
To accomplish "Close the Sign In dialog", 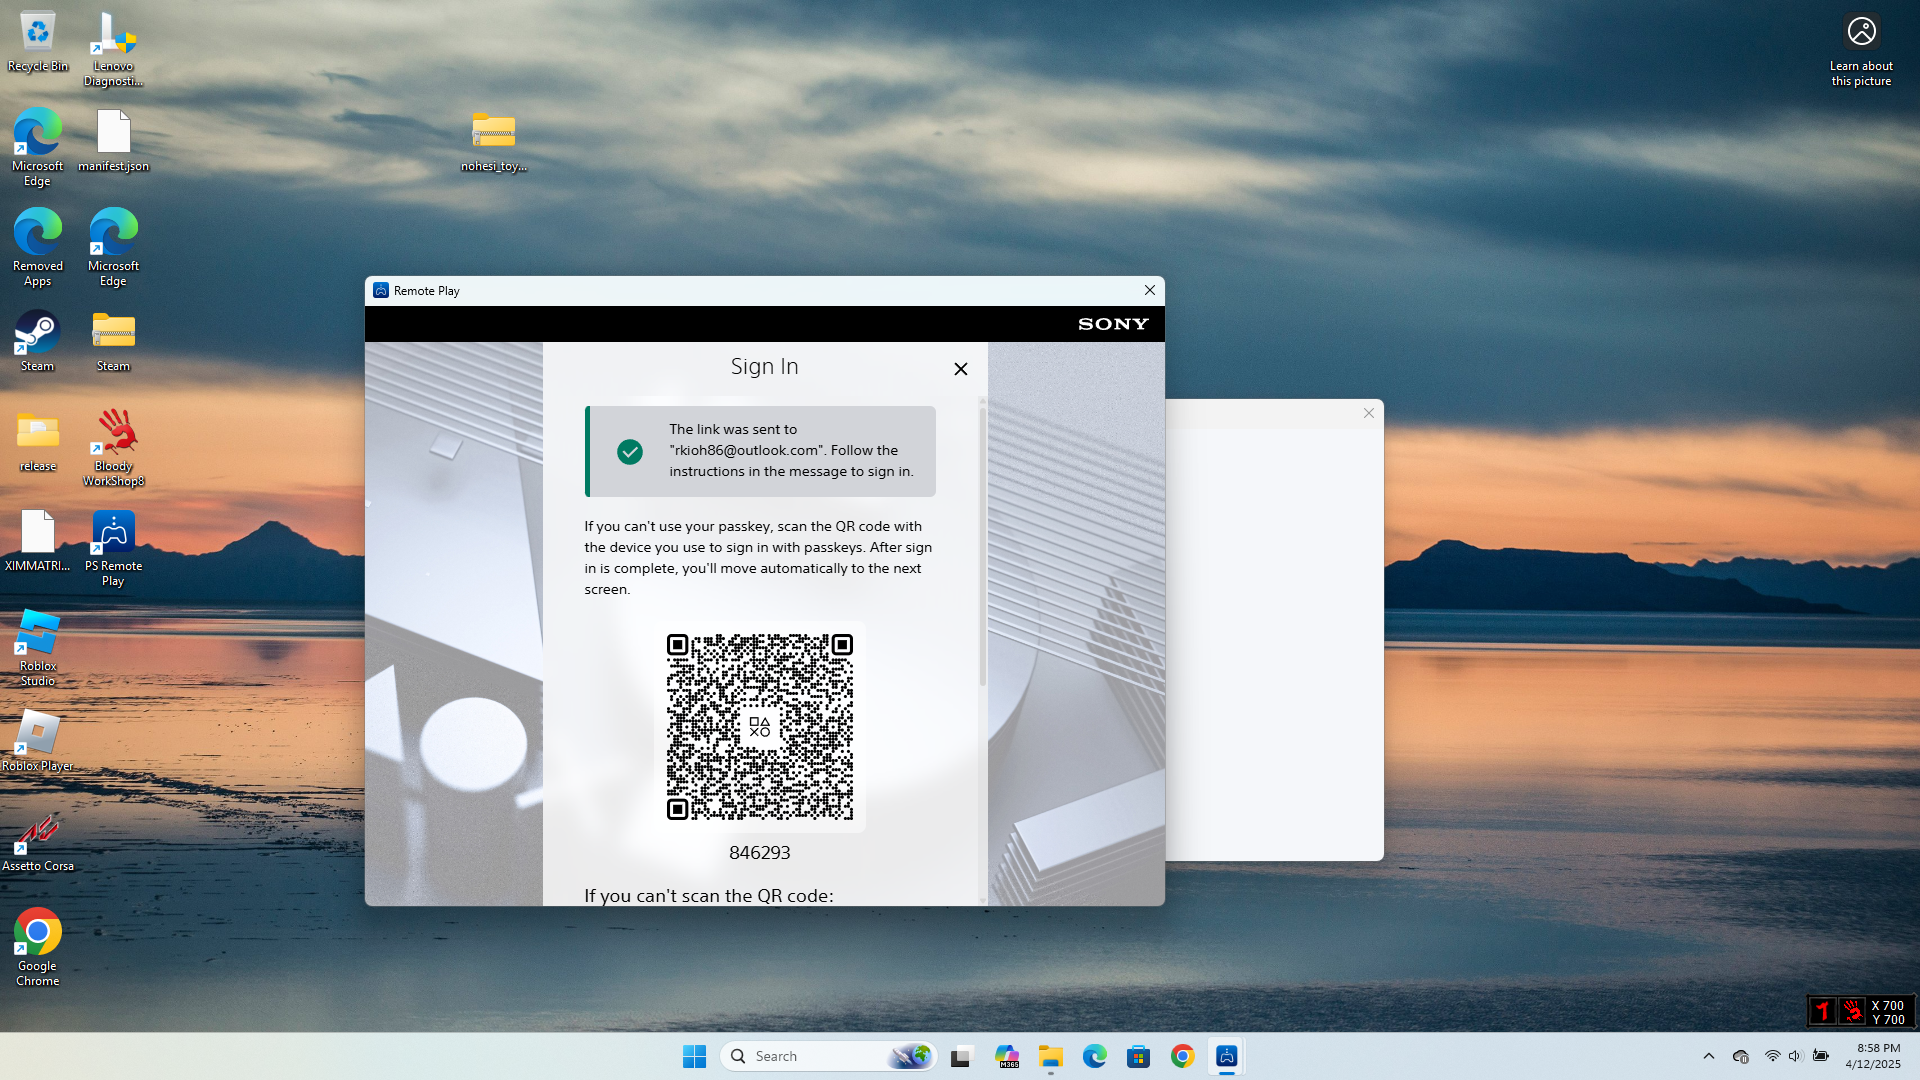I will pos(961,369).
